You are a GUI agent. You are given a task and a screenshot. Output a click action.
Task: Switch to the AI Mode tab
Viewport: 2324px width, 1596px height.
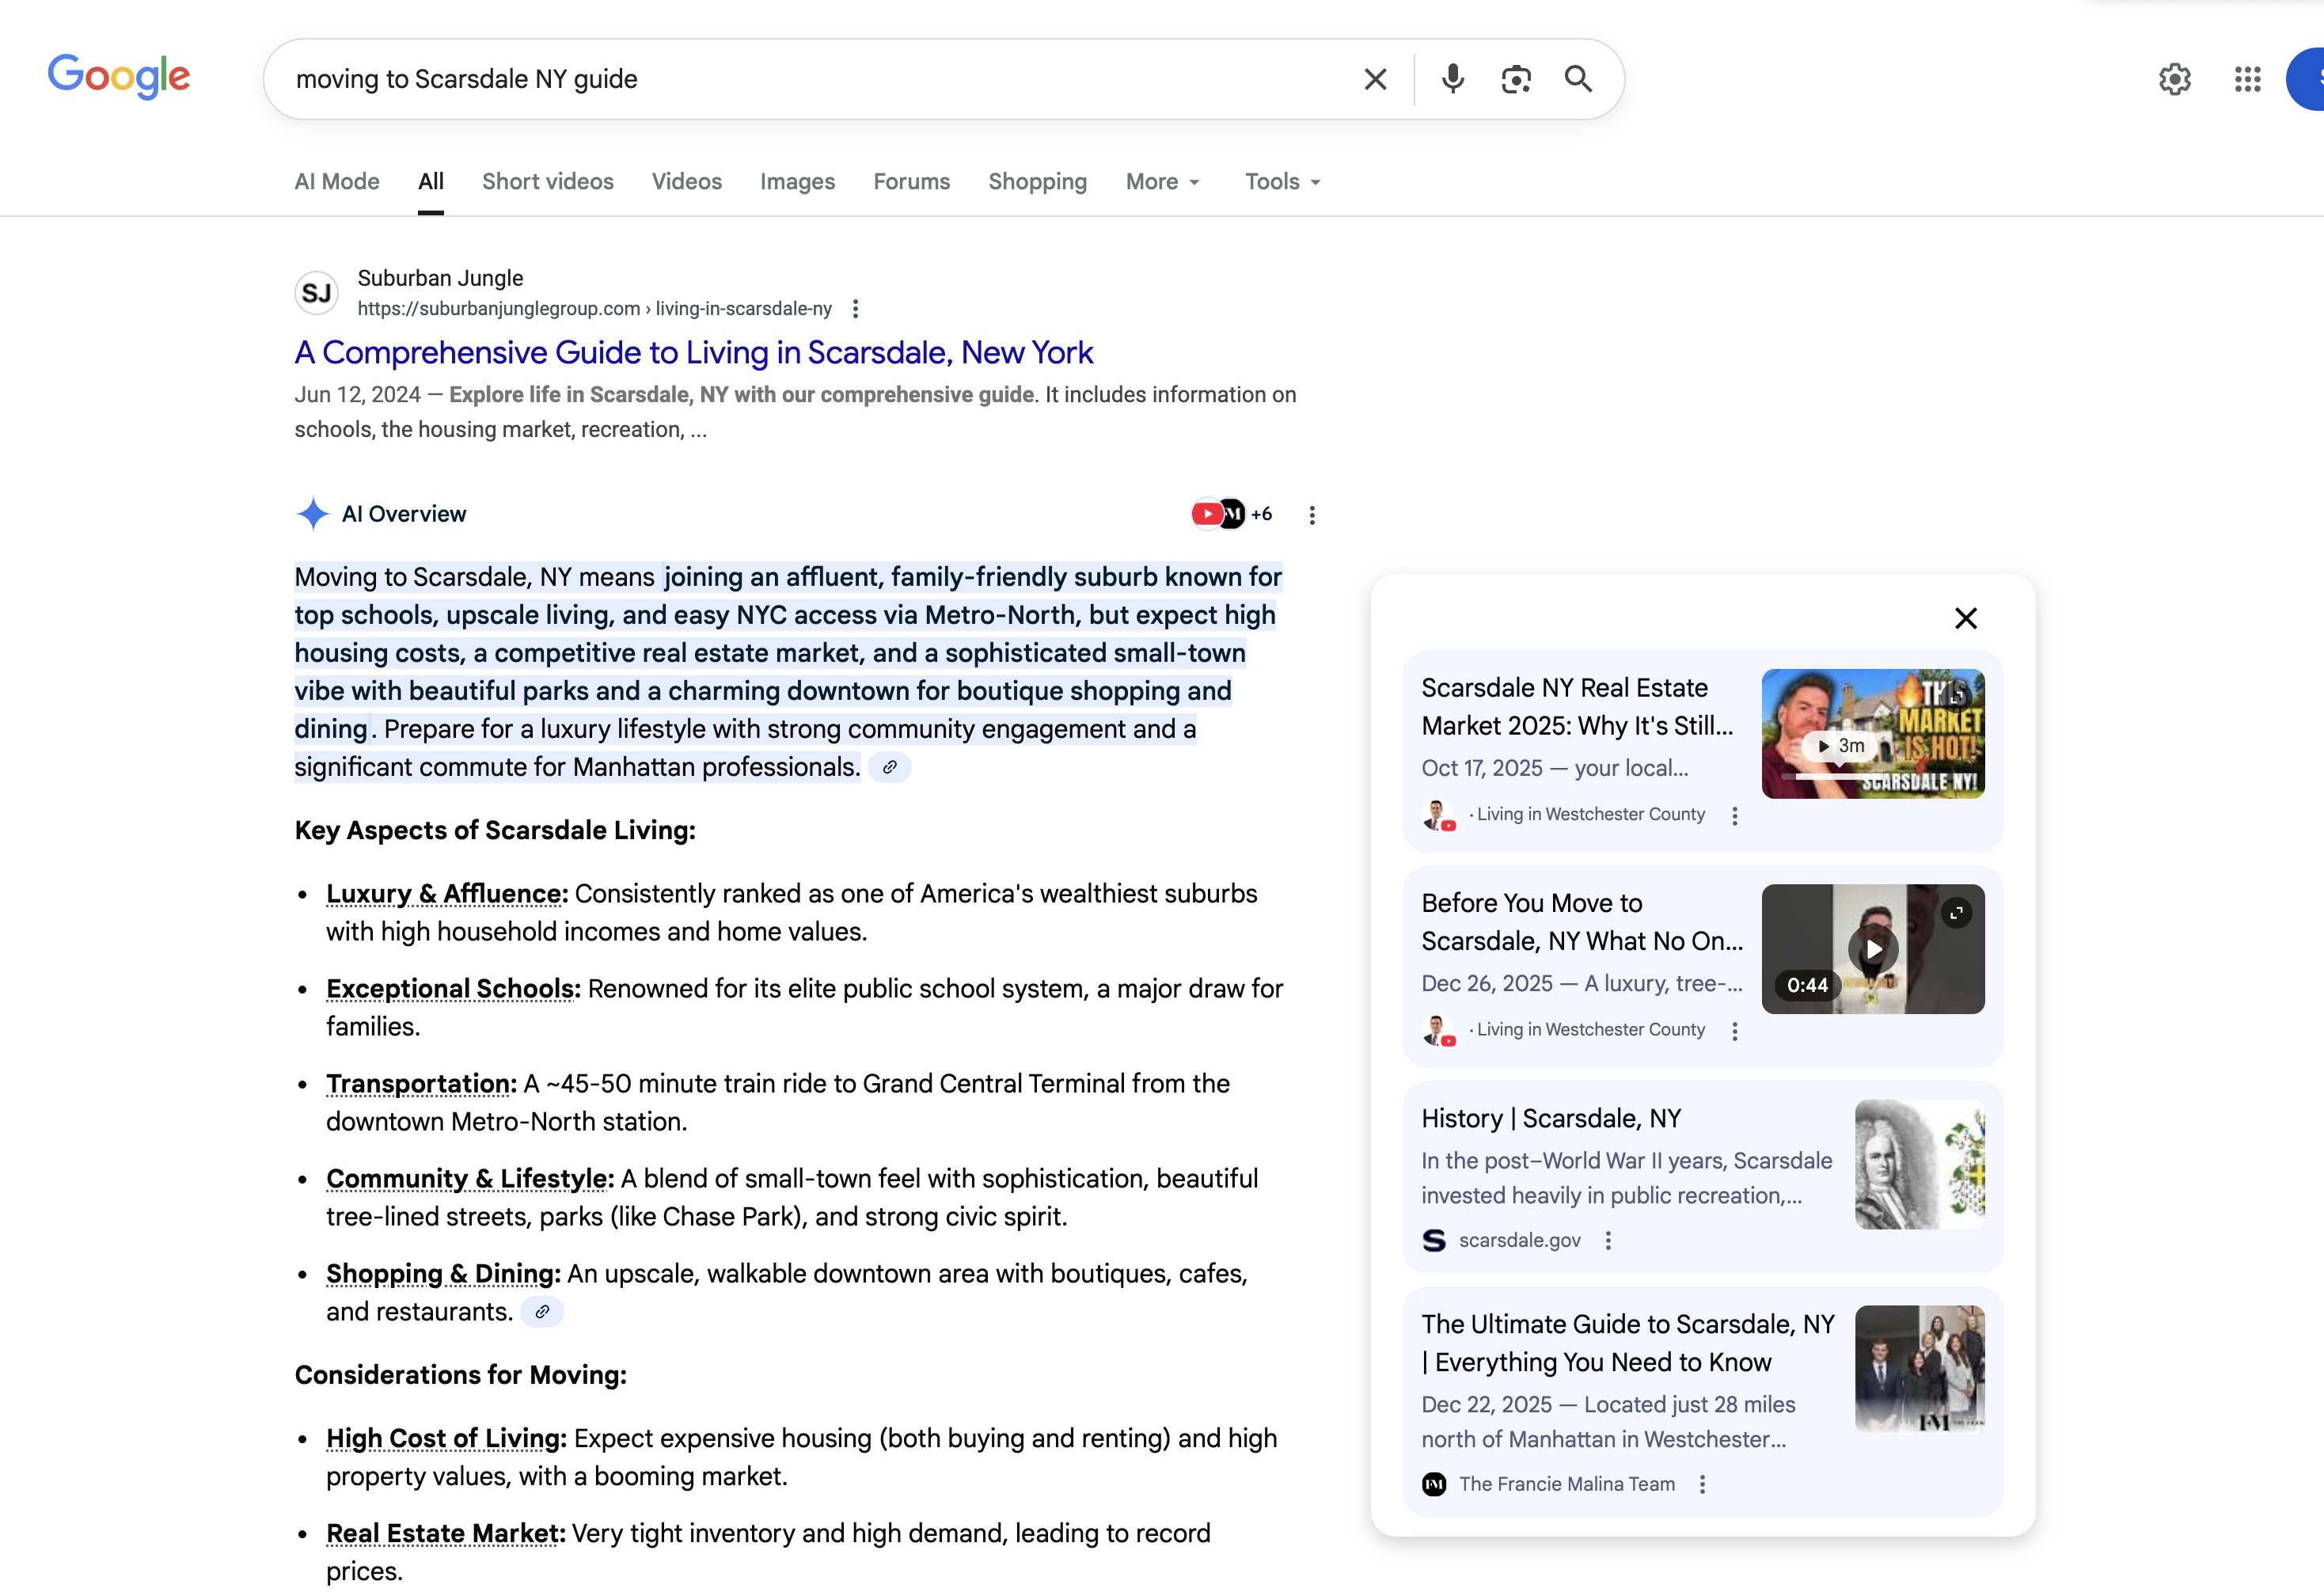(x=337, y=182)
